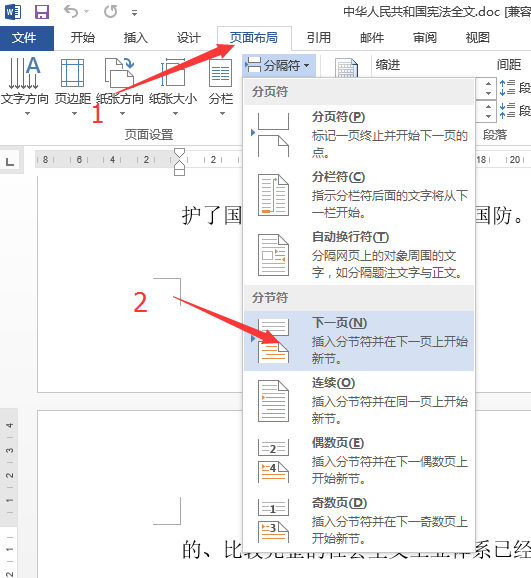Redo the last action
Image resolution: width=531 pixels, height=578 pixels.
click(110, 12)
